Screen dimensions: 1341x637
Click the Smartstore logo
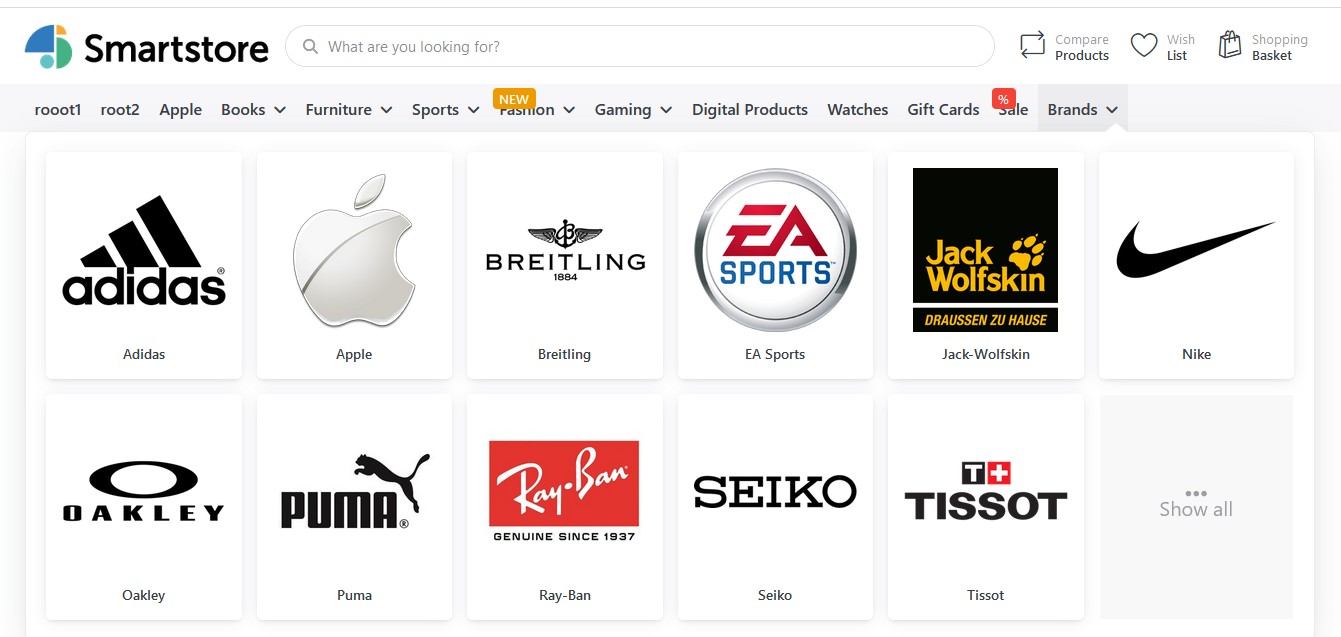tap(146, 47)
